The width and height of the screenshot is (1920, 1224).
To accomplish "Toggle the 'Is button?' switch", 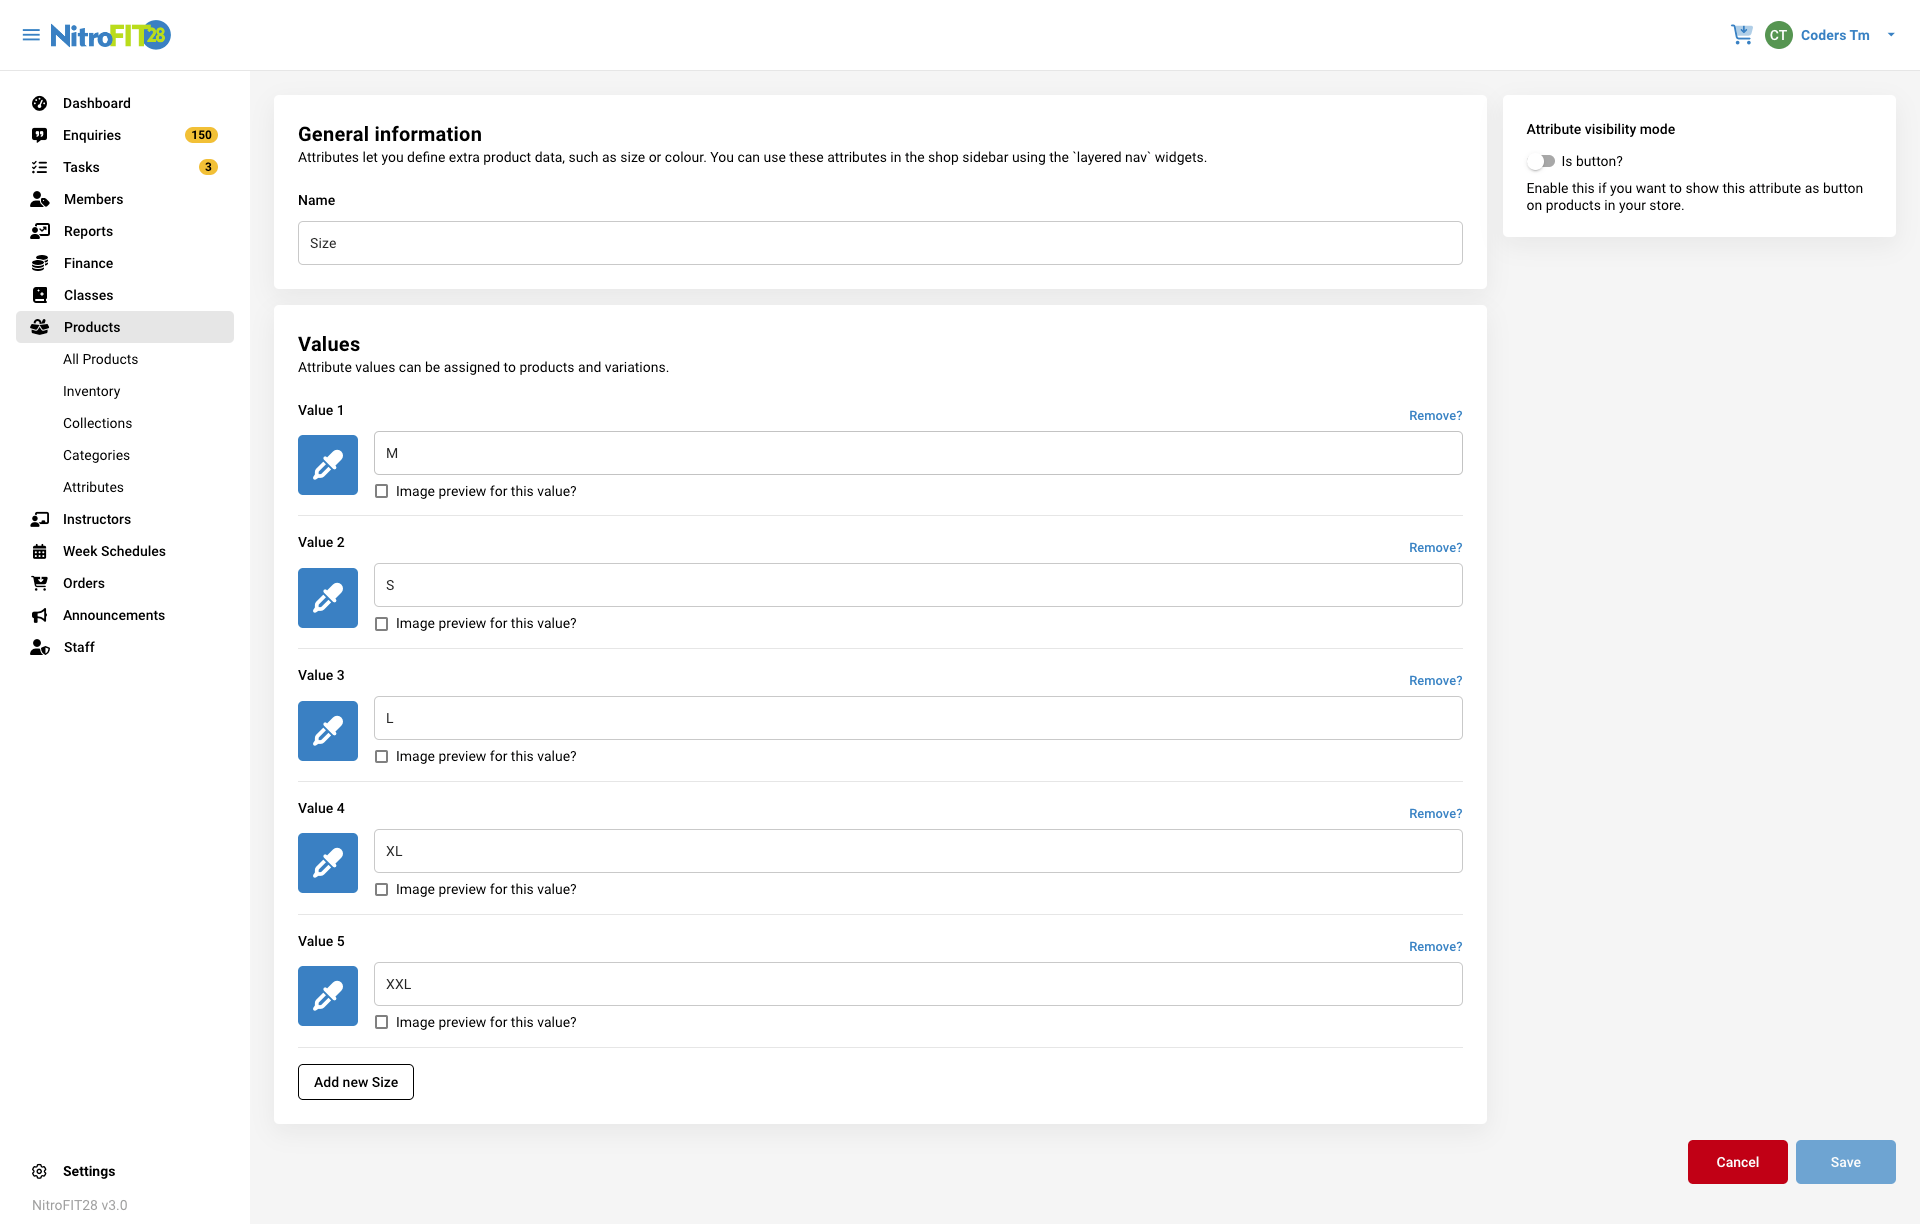I will click(x=1541, y=161).
